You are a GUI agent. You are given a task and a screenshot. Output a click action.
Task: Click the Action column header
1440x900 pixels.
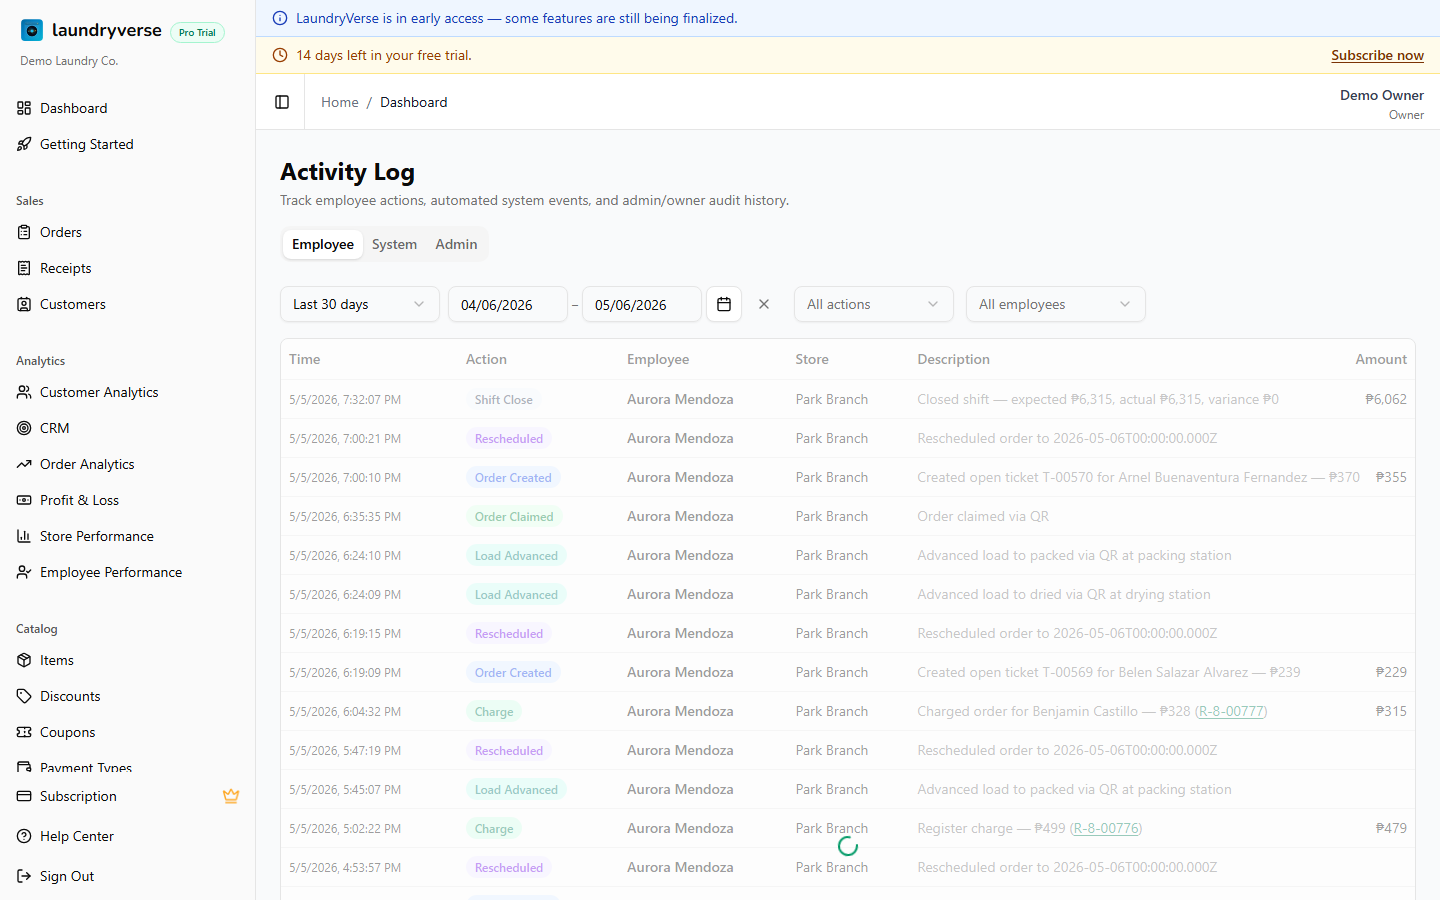click(486, 359)
